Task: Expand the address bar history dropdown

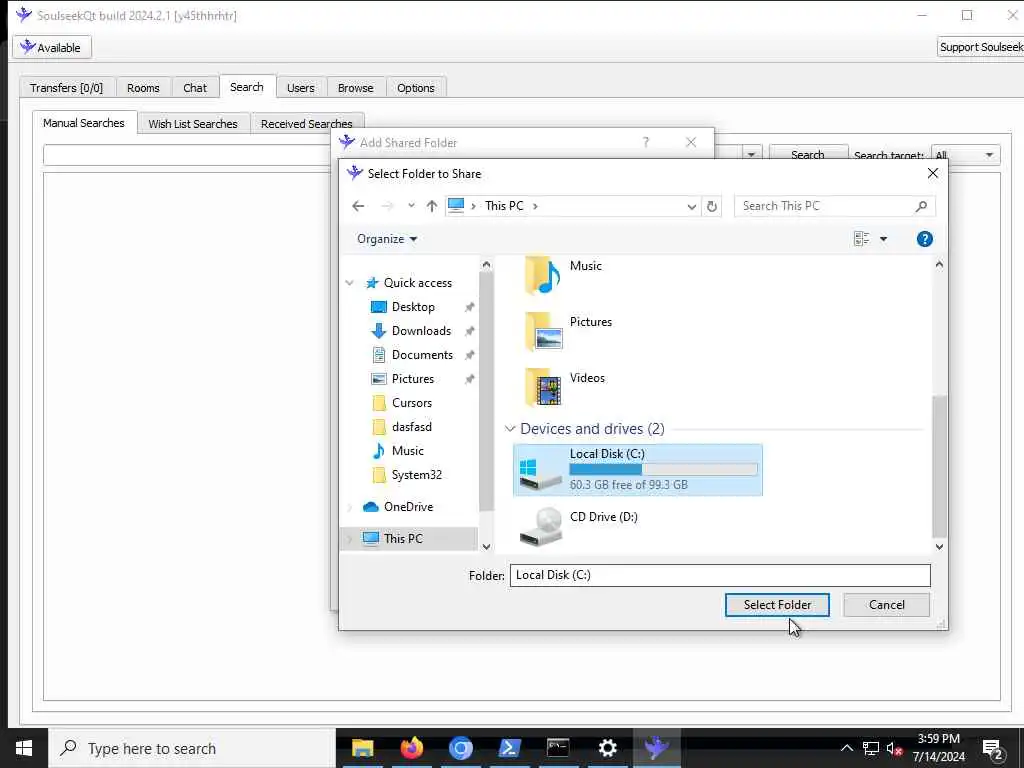Action: point(692,206)
